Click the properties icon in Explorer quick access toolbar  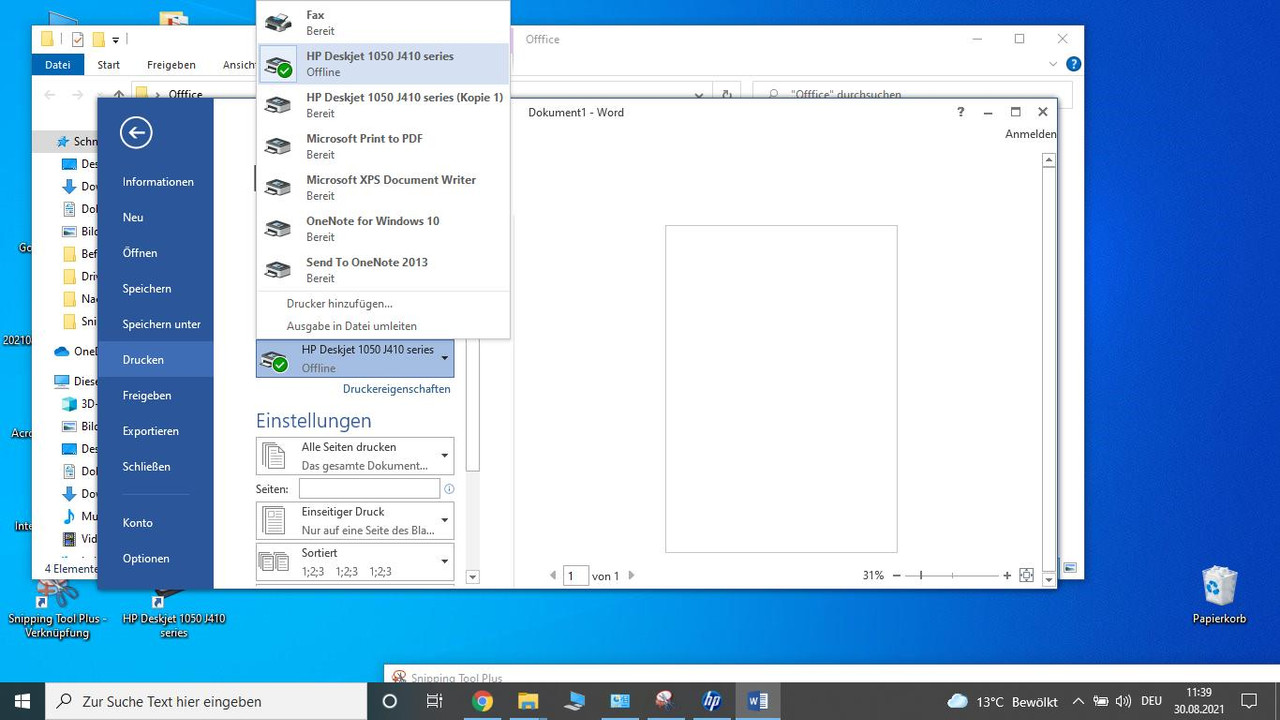pyautogui.click(x=78, y=40)
